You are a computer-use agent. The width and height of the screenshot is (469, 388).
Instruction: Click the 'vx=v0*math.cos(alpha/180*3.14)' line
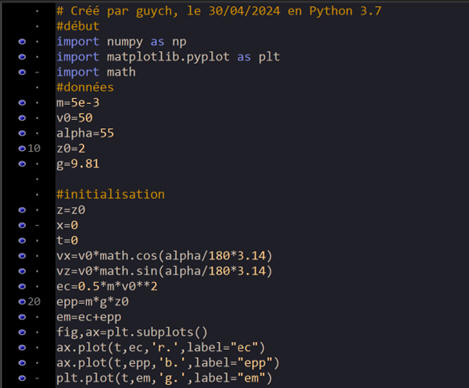(x=164, y=256)
